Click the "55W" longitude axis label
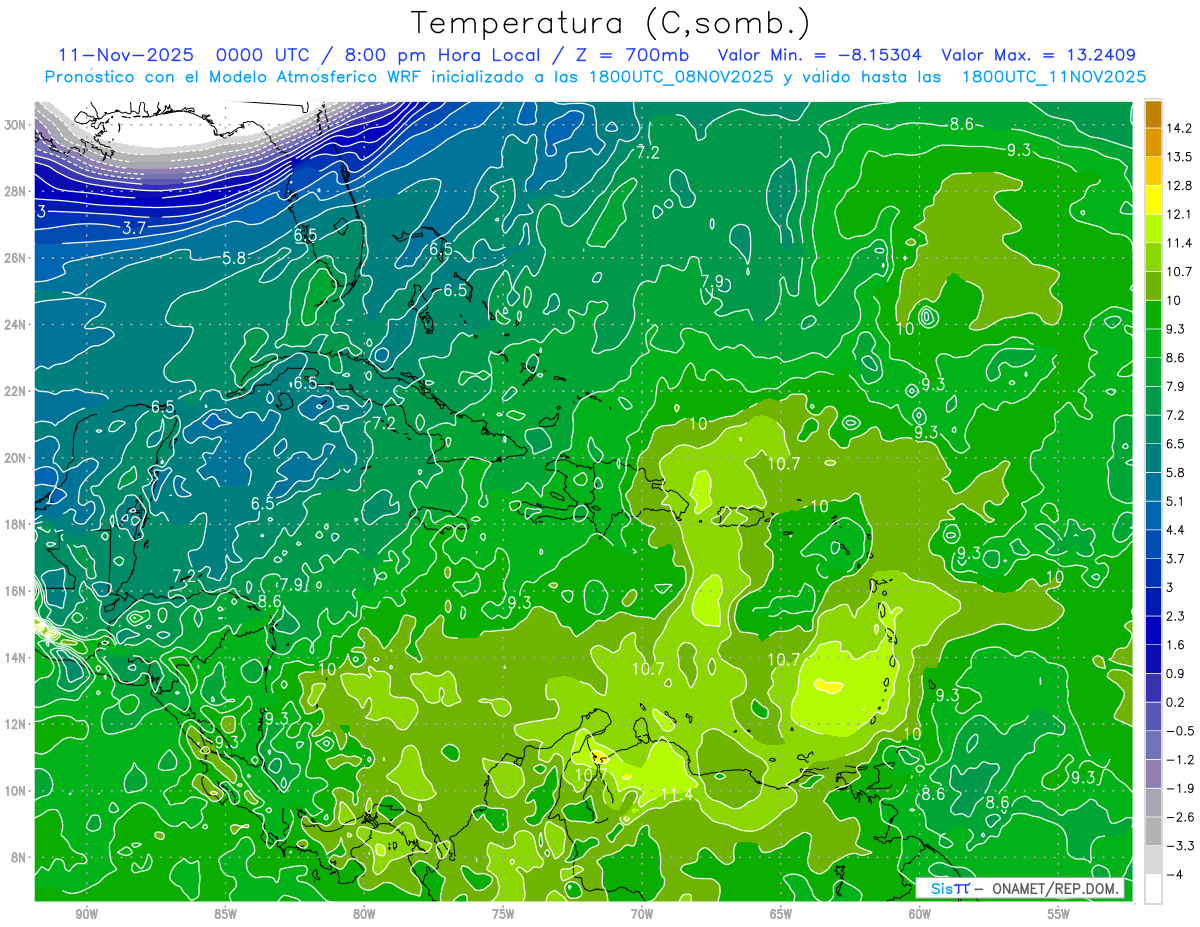Viewport: 1200px width, 927px height. [1059, 915]
